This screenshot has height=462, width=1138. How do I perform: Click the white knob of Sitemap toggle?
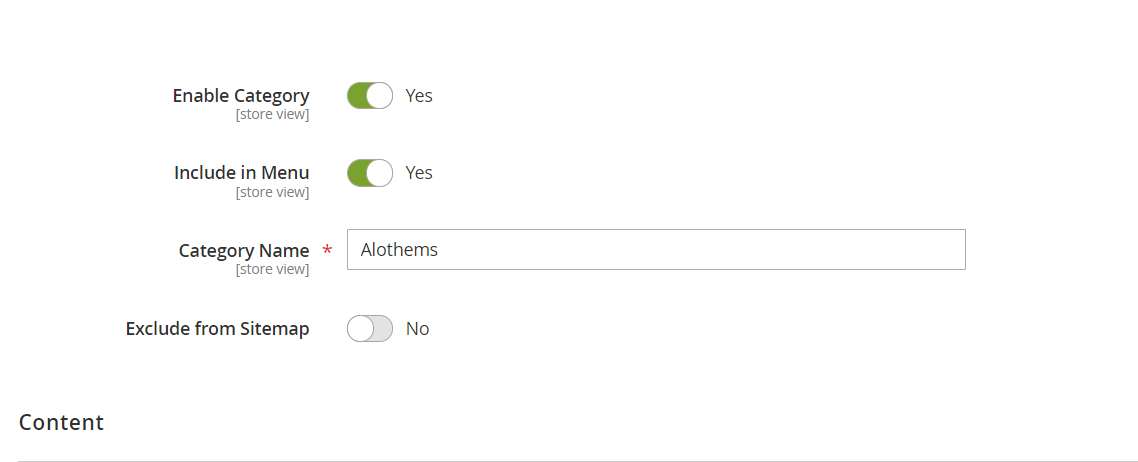click(x=360, y=329)
